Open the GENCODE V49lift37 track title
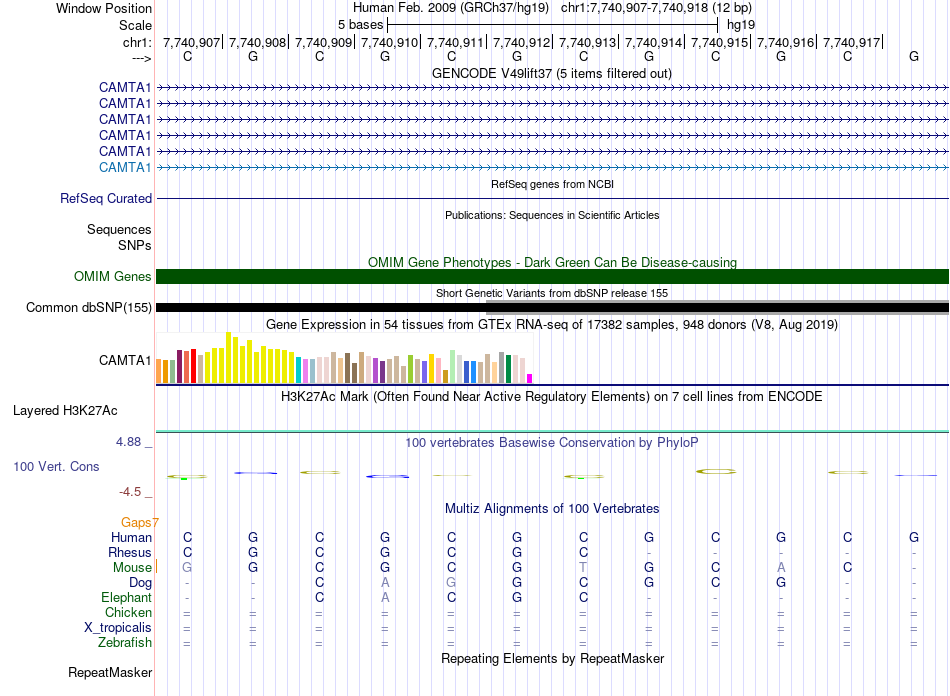 [x=551, y=73]
